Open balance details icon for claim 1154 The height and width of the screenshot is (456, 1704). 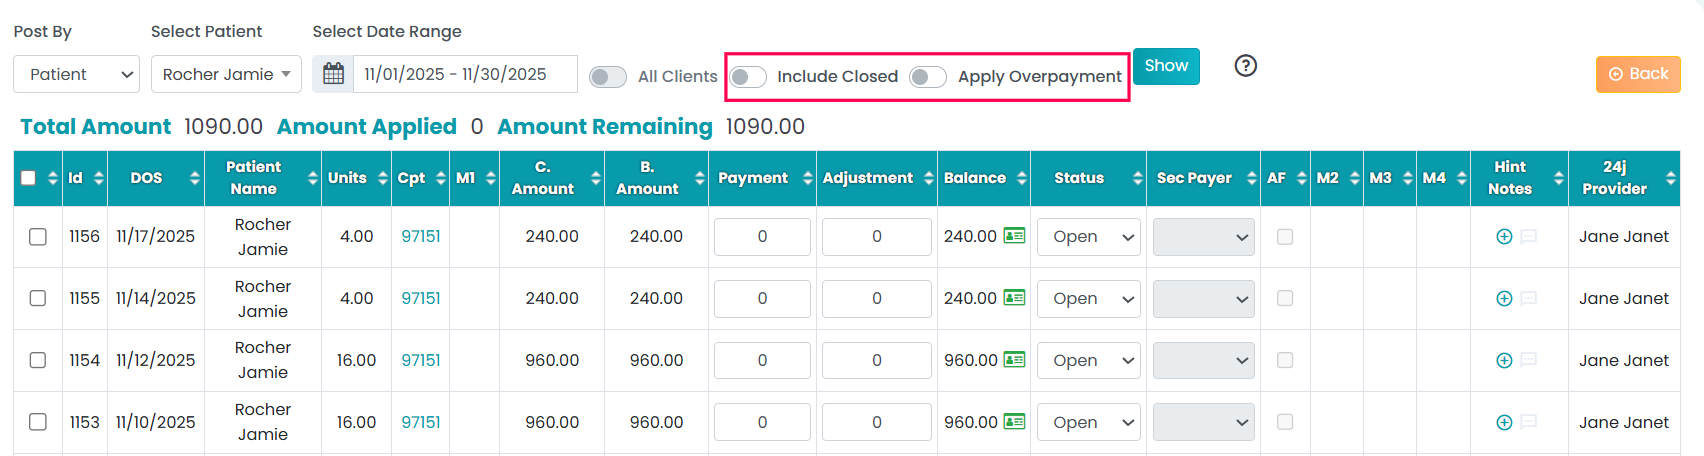click(x=1014, y=360)
